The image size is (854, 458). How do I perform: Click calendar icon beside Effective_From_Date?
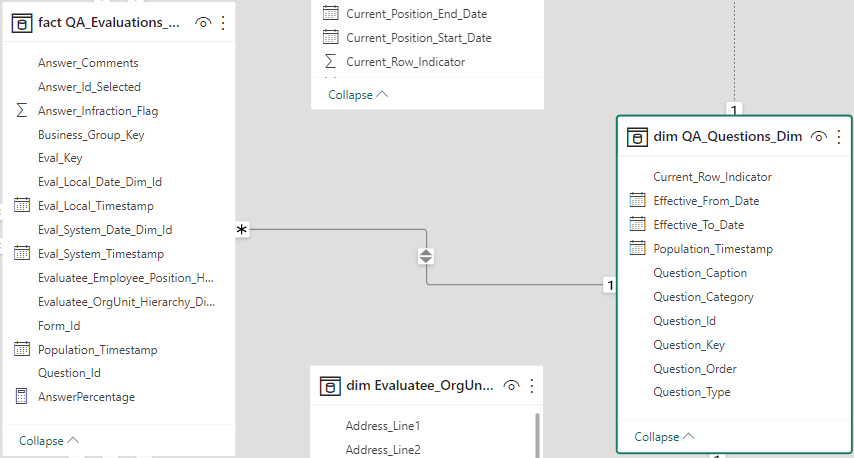[637, 200]
